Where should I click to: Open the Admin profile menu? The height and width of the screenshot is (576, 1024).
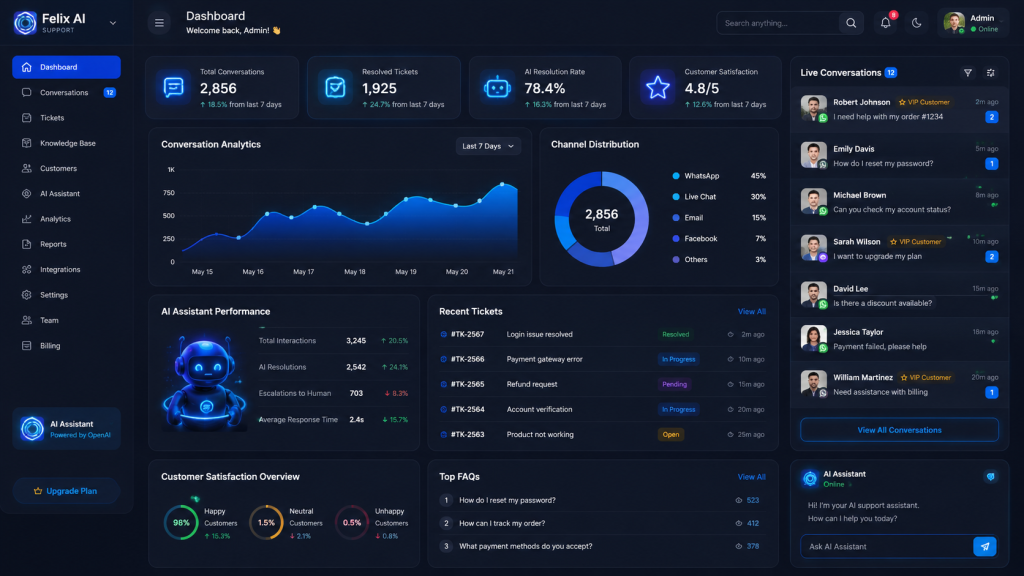(x=972, y=23)
